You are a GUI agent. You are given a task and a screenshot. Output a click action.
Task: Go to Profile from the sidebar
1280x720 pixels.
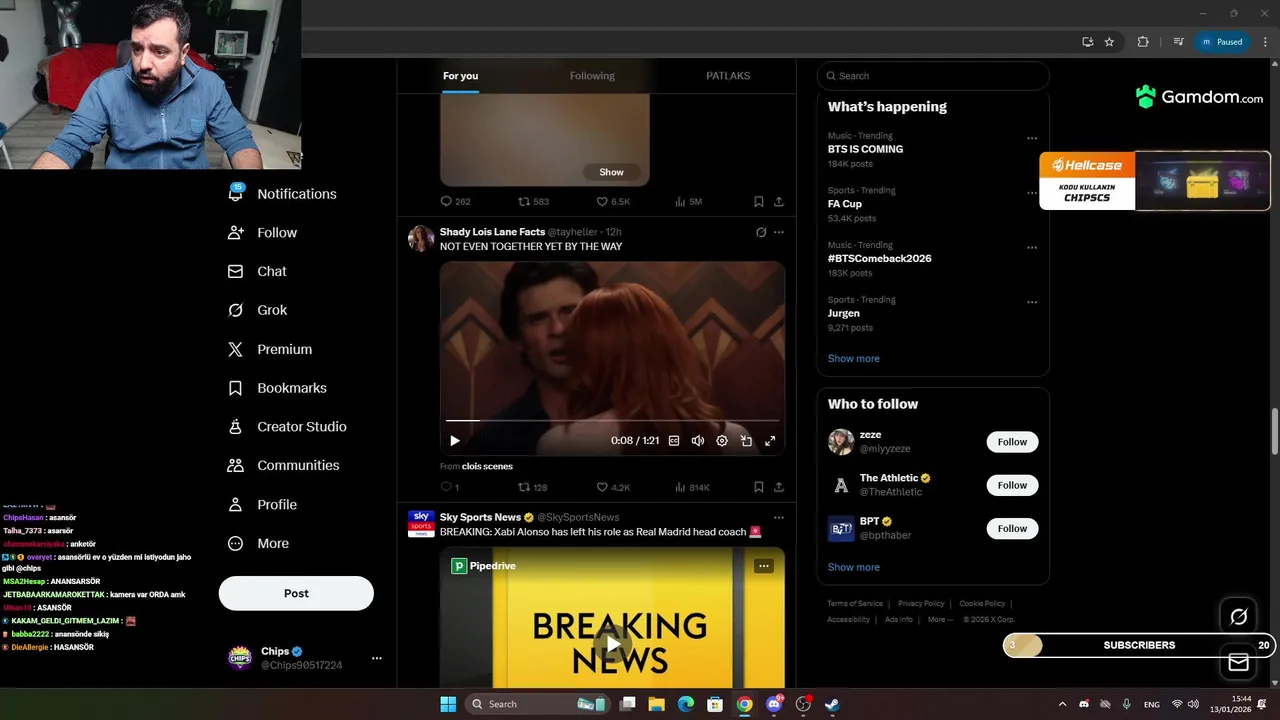point(263,504)
